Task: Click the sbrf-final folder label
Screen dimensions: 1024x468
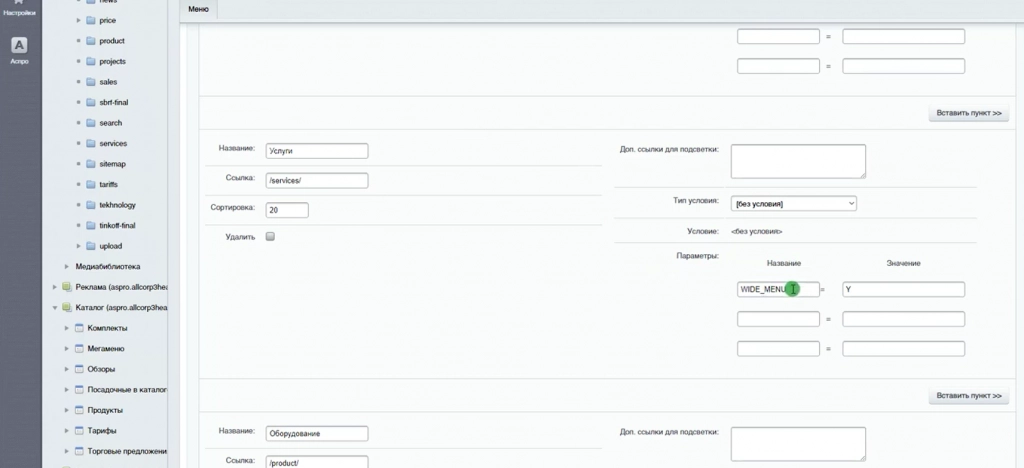Action: pyautogui.click(x=114, y=102)
